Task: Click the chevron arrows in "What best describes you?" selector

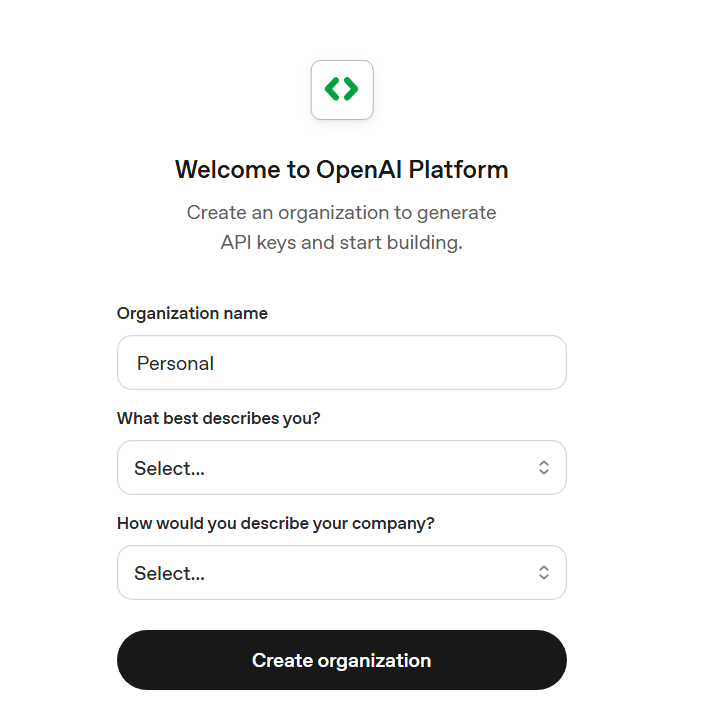Action: pos(543,468)
